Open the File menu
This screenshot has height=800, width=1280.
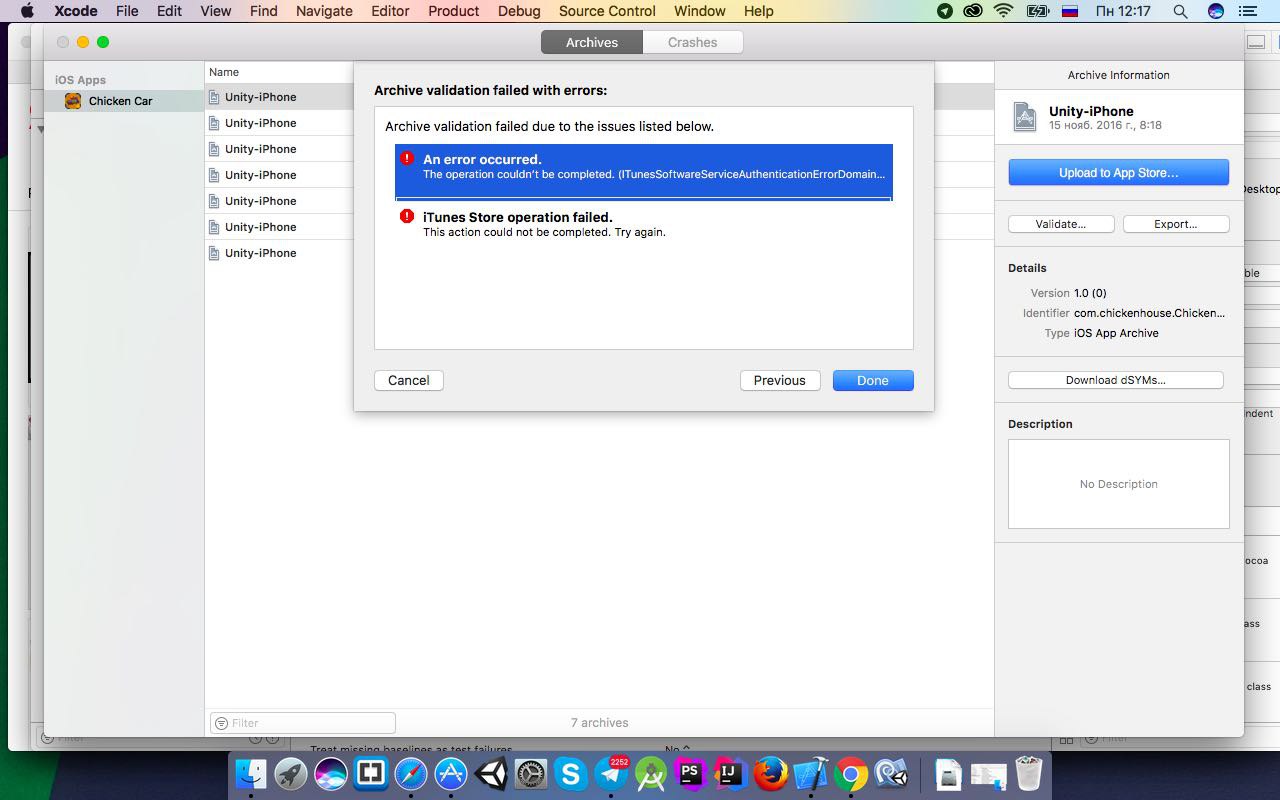pos(127,11)
